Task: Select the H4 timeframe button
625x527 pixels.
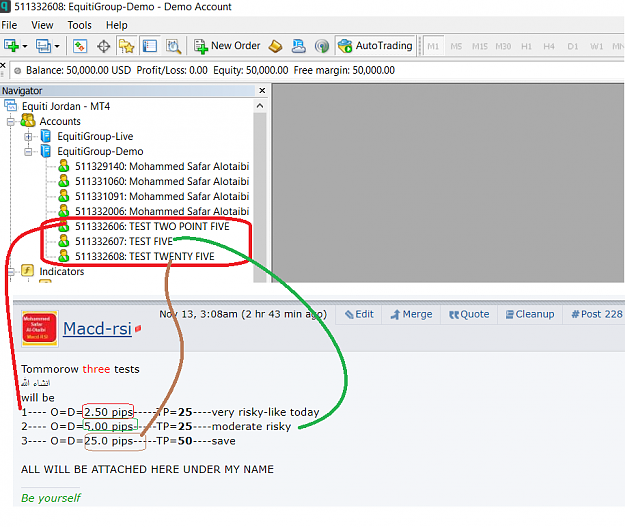Action: 549,46
